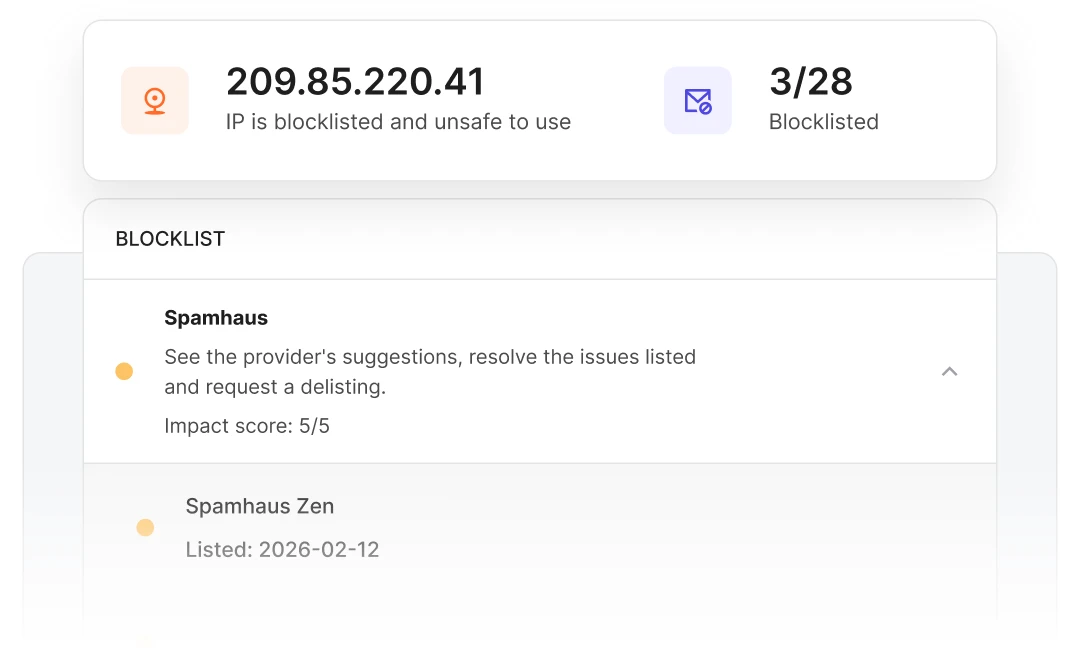Click the orange status dot beside Spamhaus

tap(124, 371)
